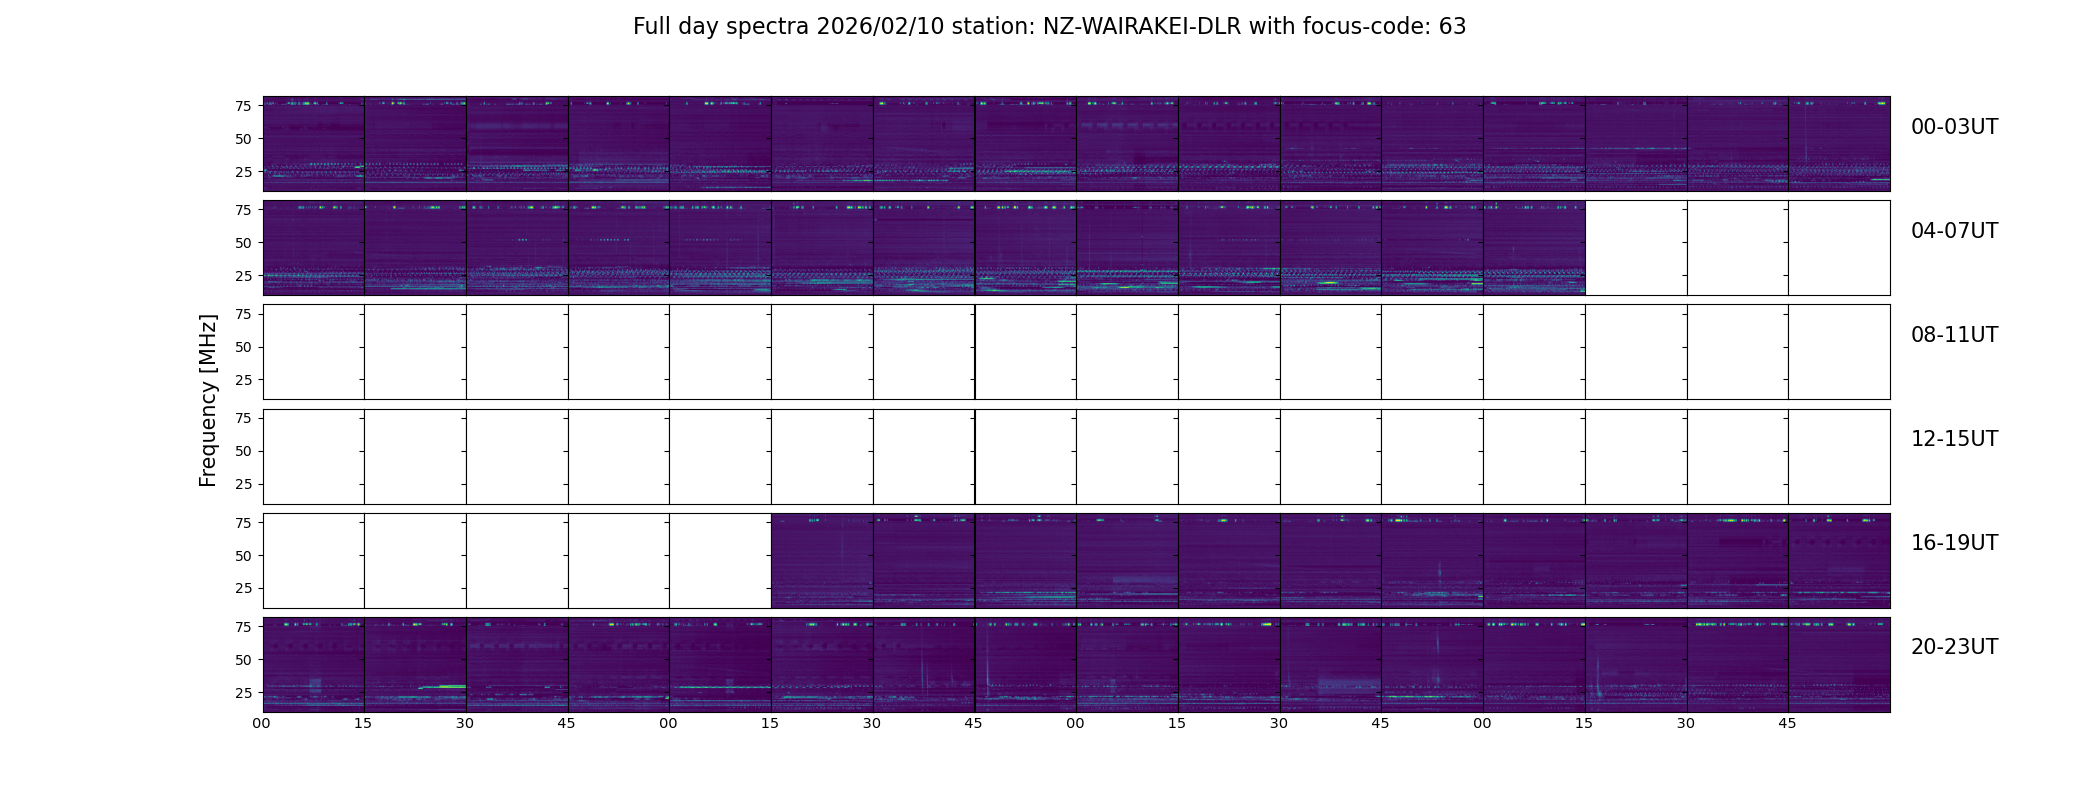Click the 75 tick label of the 04-07UT row

tap(243, 210)
